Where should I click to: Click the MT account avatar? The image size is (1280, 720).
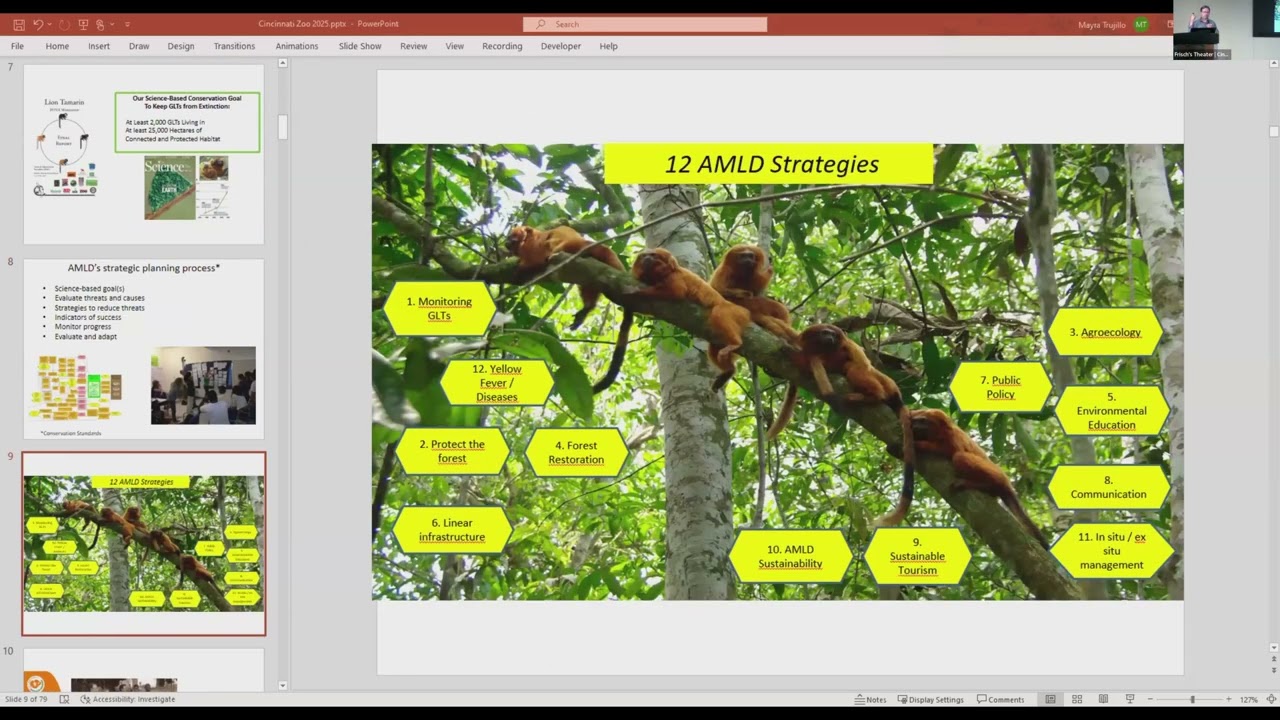tap(1141, 24)
